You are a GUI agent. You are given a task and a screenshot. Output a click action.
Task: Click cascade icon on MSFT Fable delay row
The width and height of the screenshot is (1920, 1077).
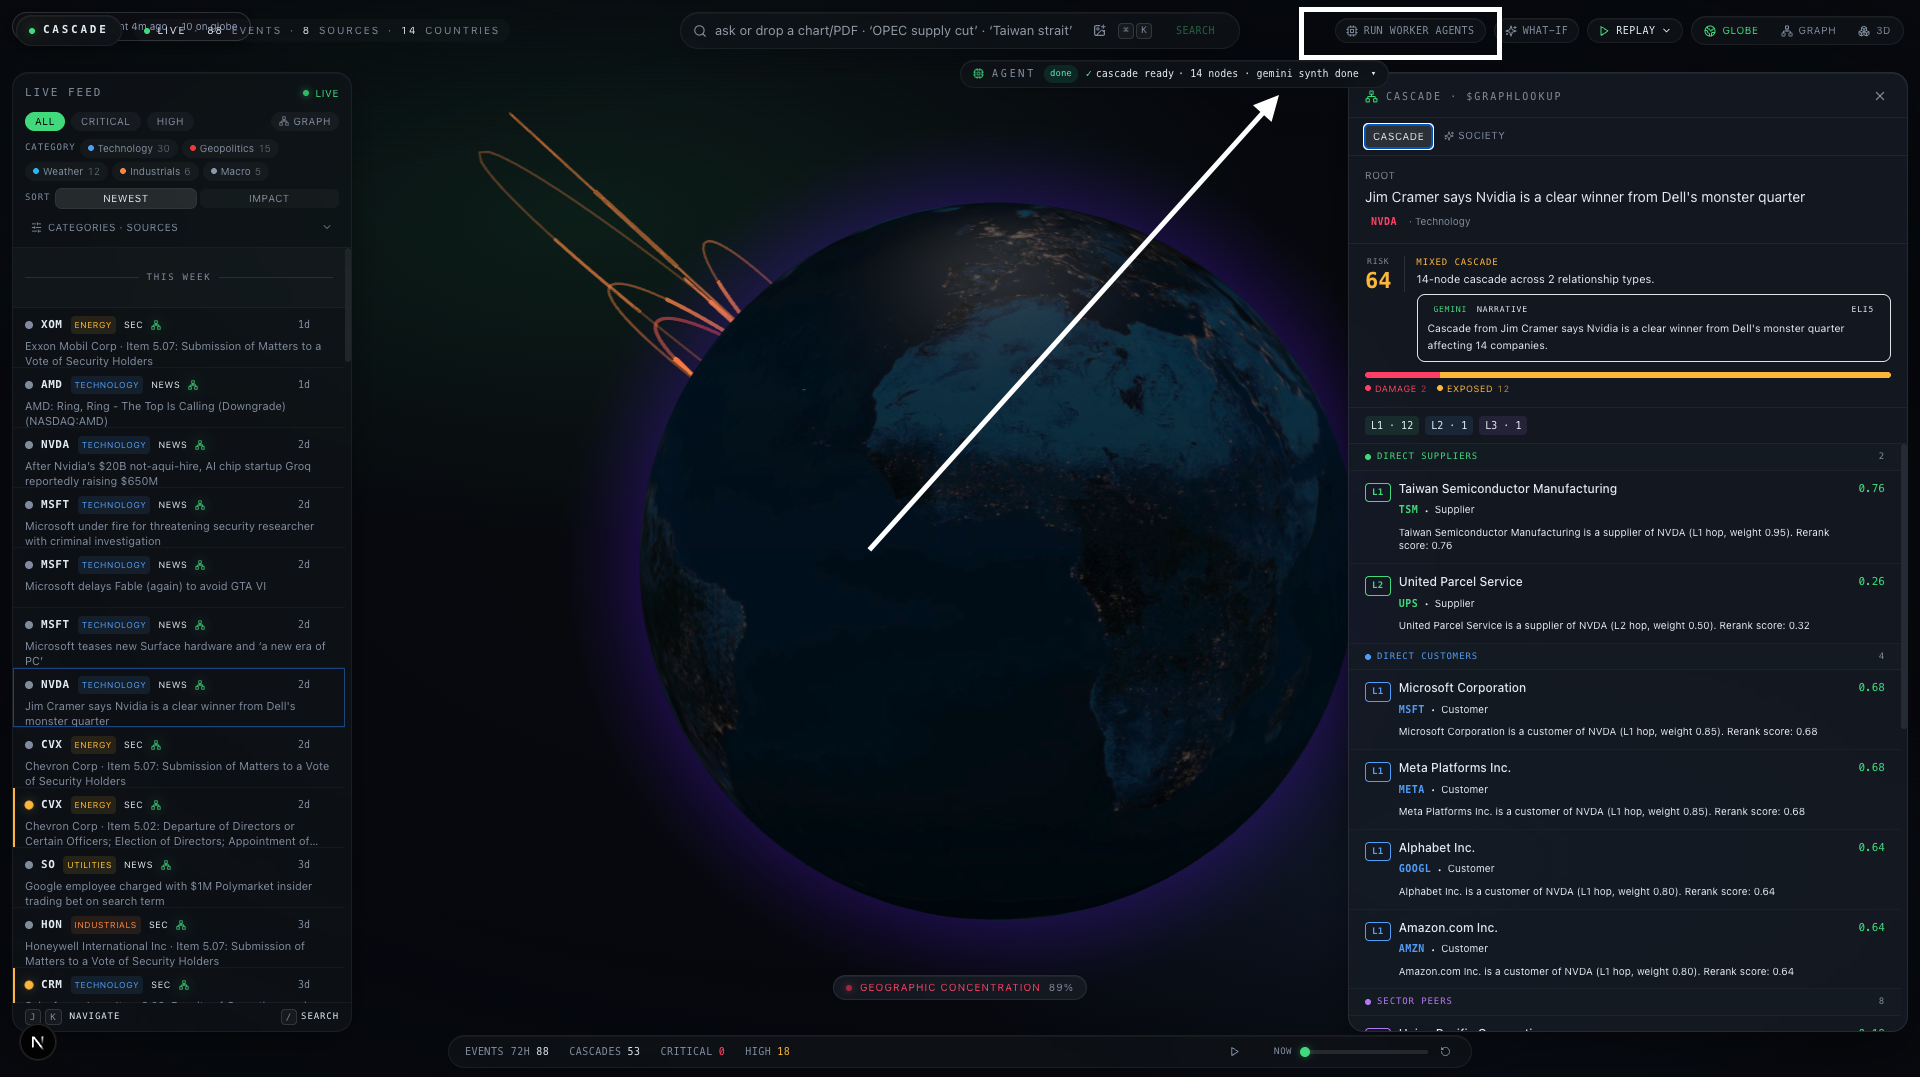[x=200, y=565]
